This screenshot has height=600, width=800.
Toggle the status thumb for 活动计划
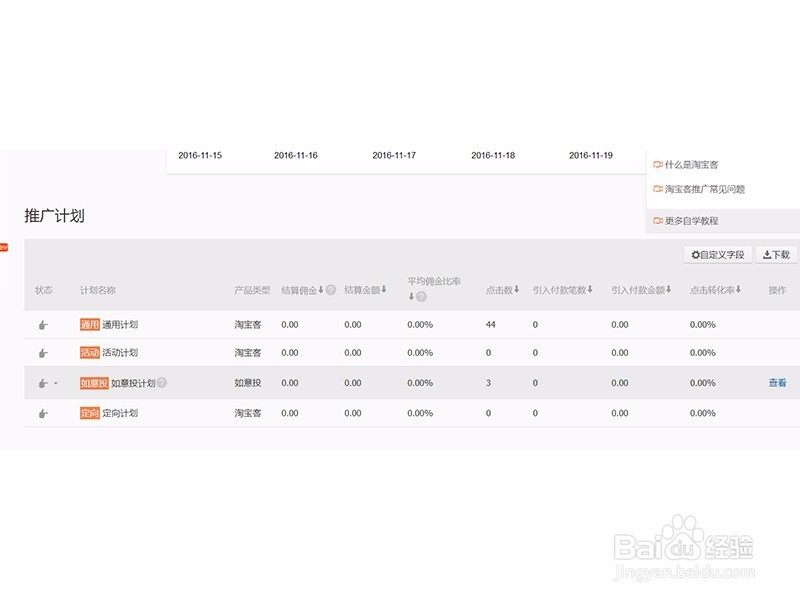(42, 352)
